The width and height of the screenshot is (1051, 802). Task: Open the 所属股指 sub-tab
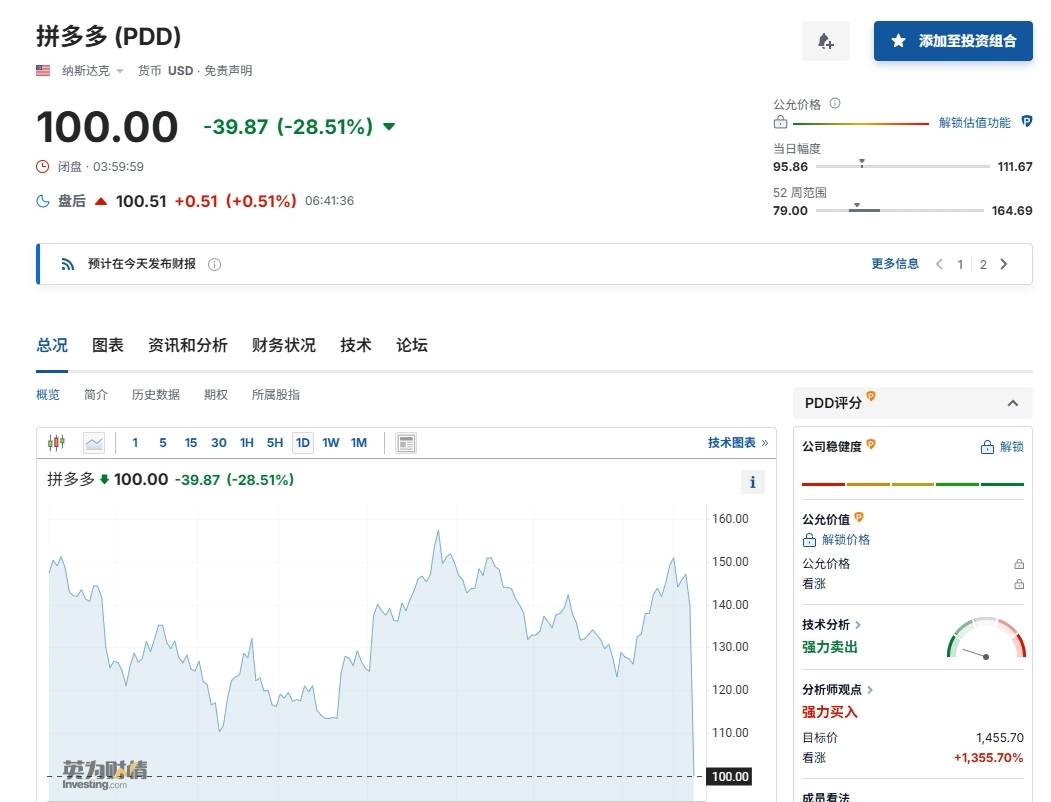[x=275, y=395]
